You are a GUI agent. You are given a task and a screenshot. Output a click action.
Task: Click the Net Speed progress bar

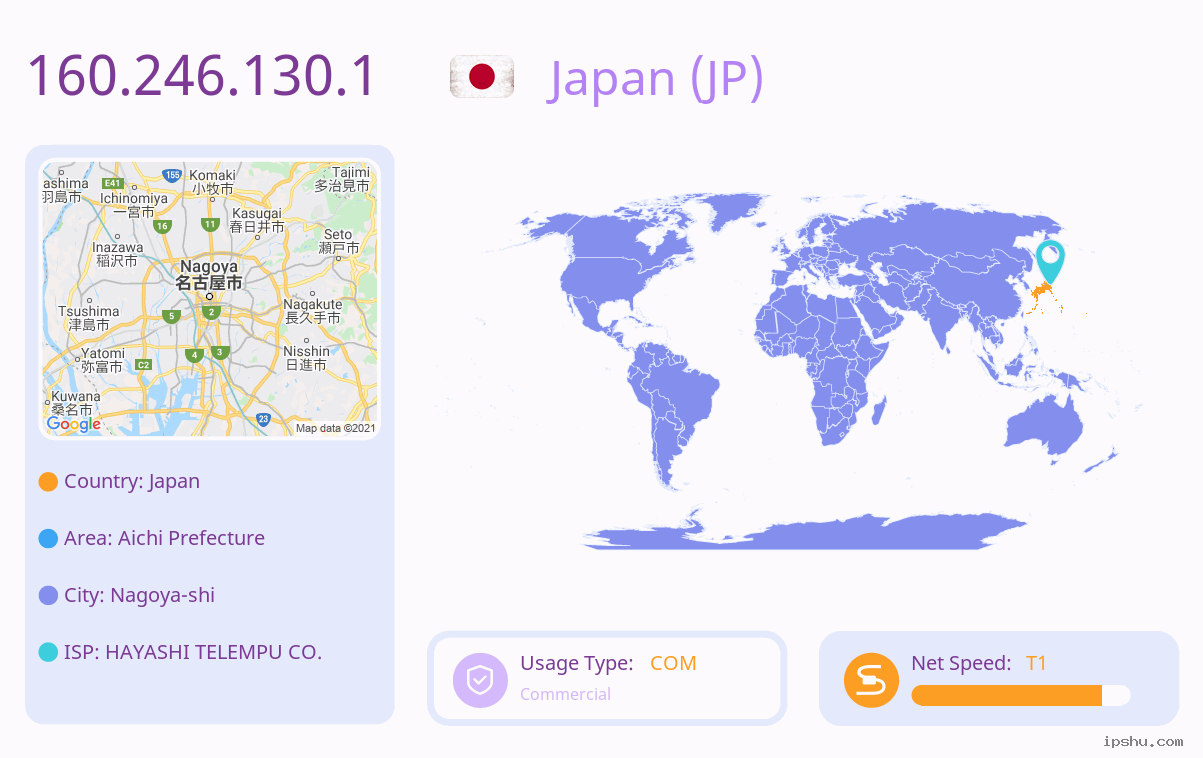pos(1021,696)
